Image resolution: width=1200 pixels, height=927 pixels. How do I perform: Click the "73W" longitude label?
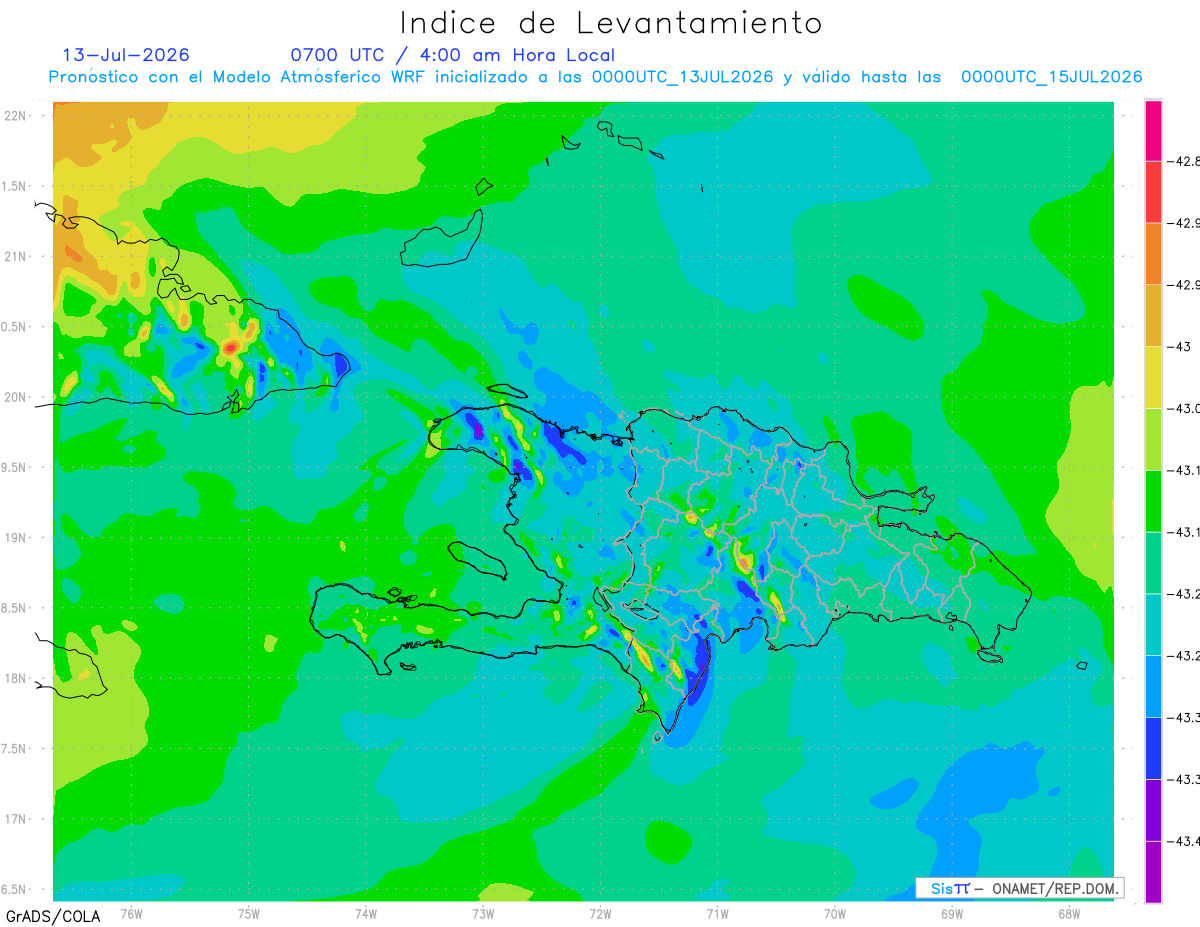[x=483, y=912]
